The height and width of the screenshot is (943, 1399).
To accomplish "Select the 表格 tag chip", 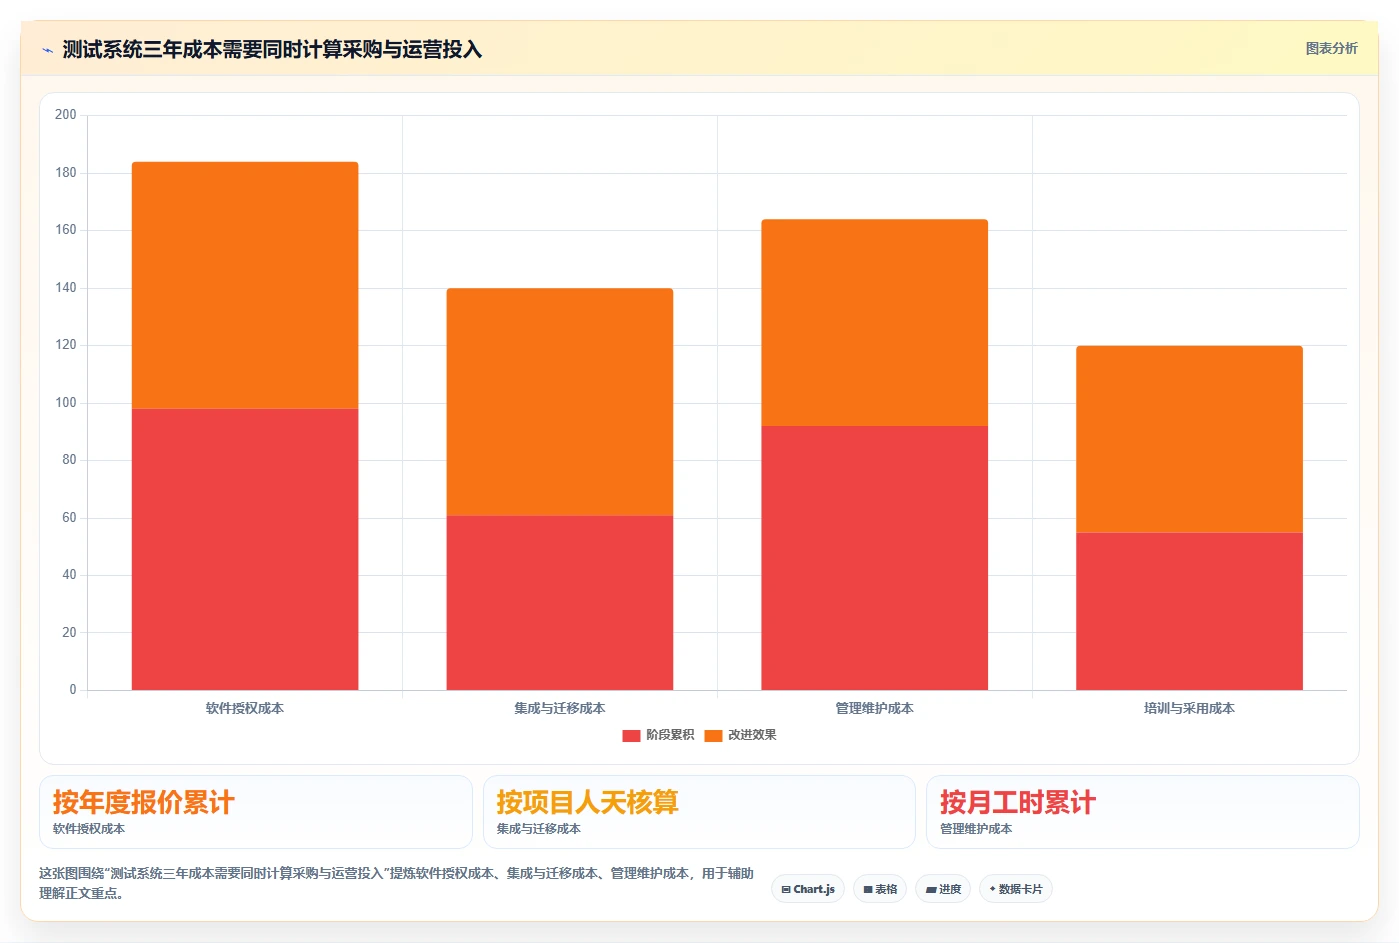I will coord(880,889).
